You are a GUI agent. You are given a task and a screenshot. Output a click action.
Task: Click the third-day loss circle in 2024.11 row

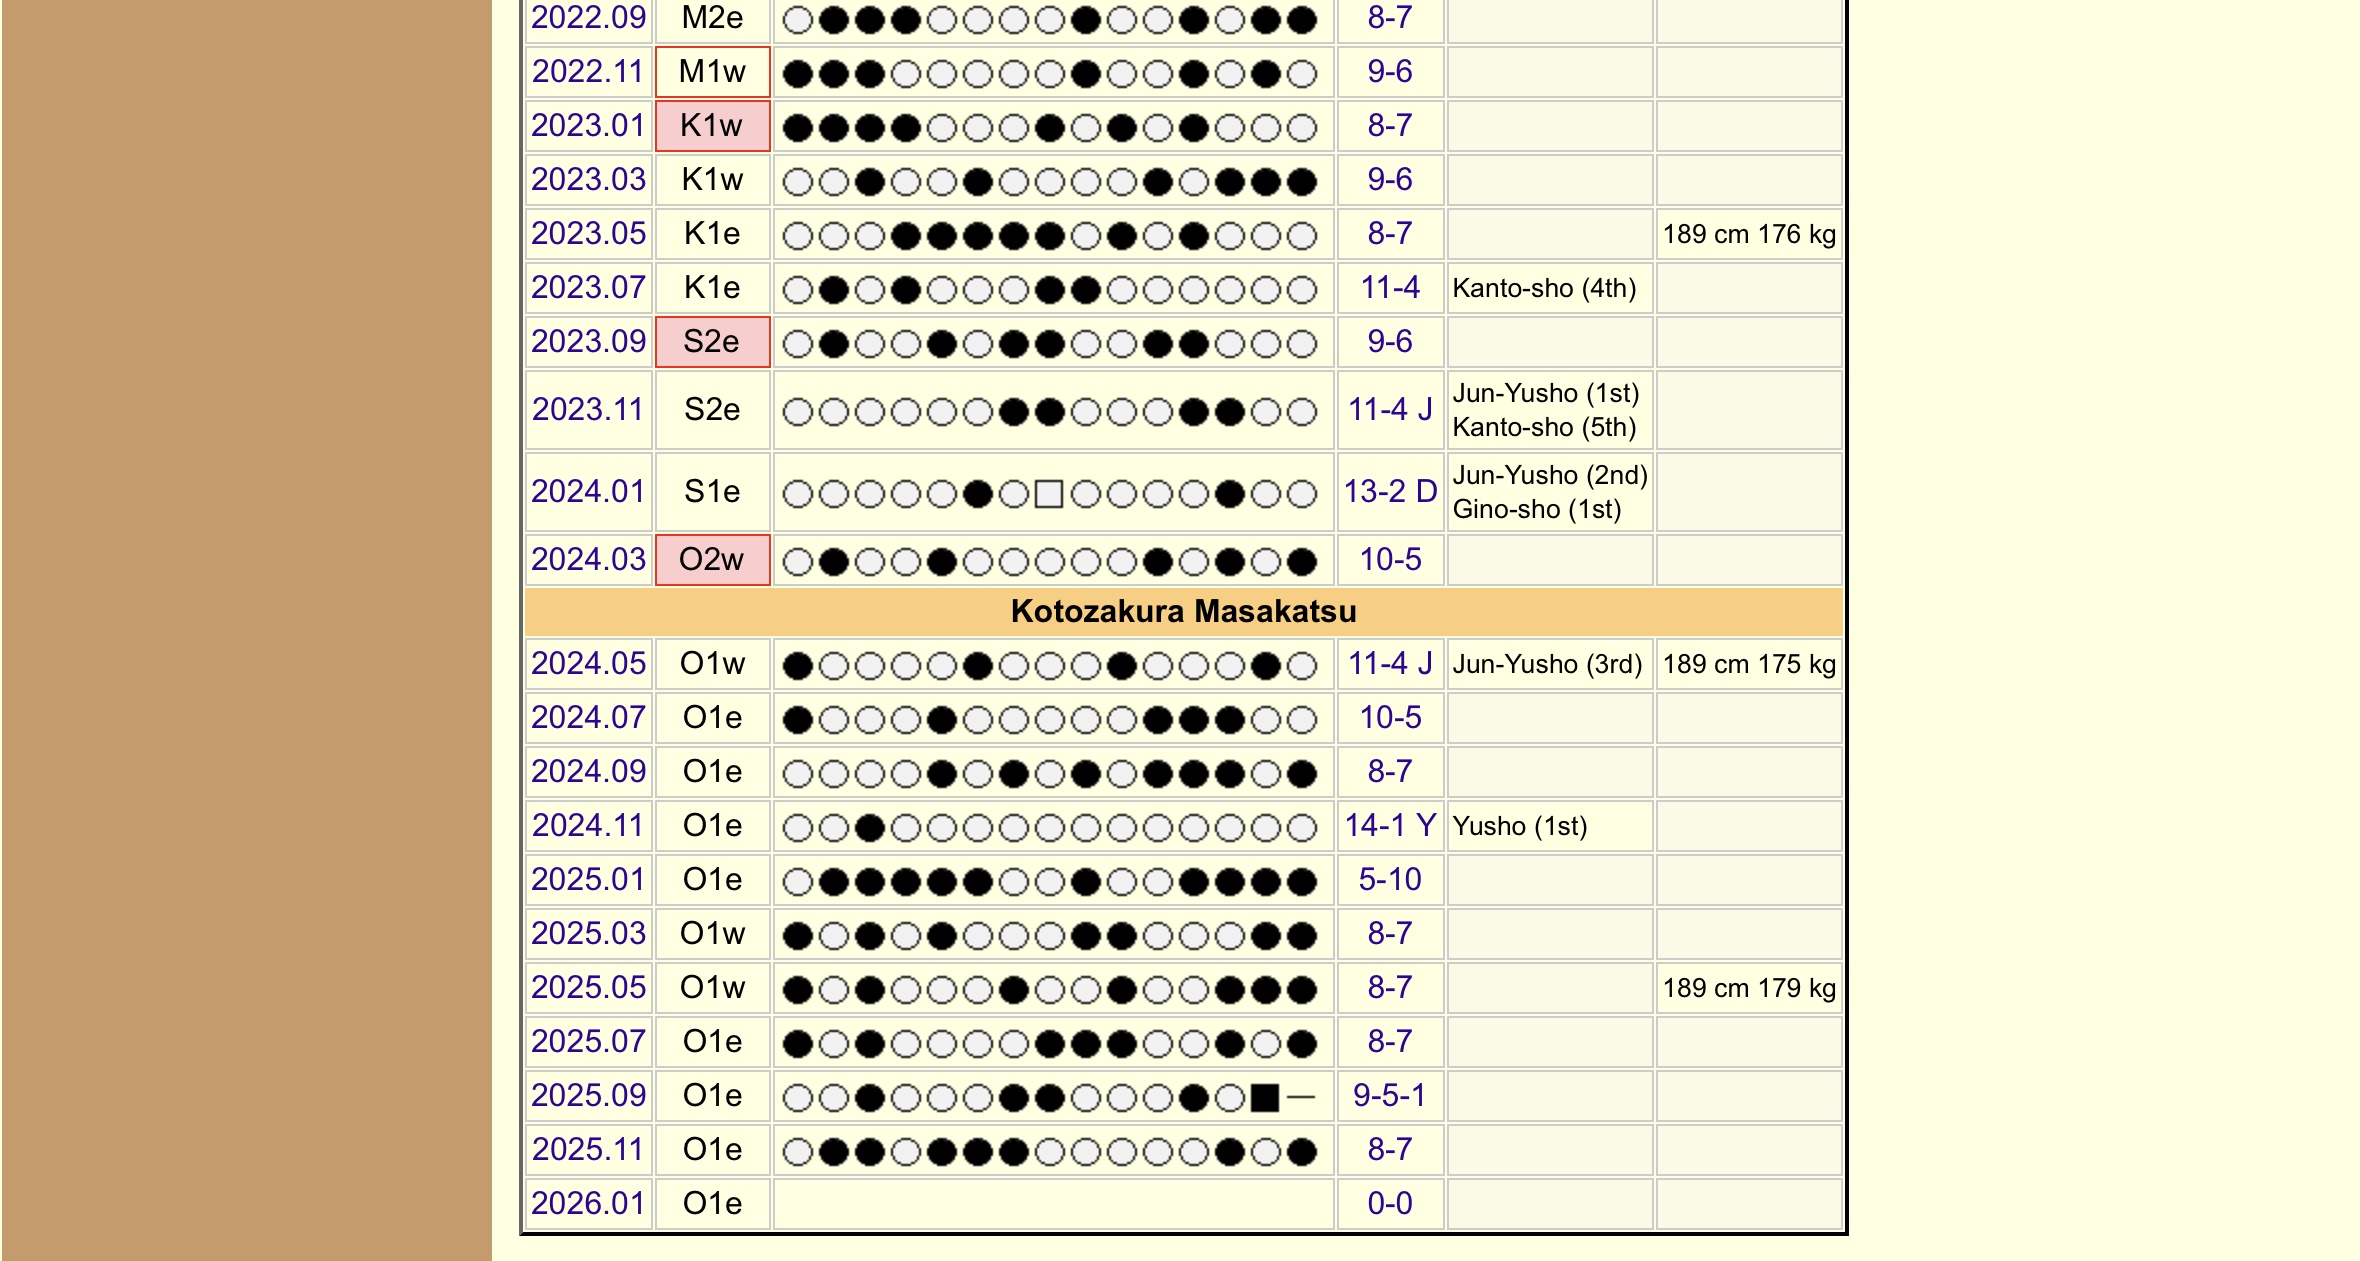pyautogui.click(x=870, y=828)
